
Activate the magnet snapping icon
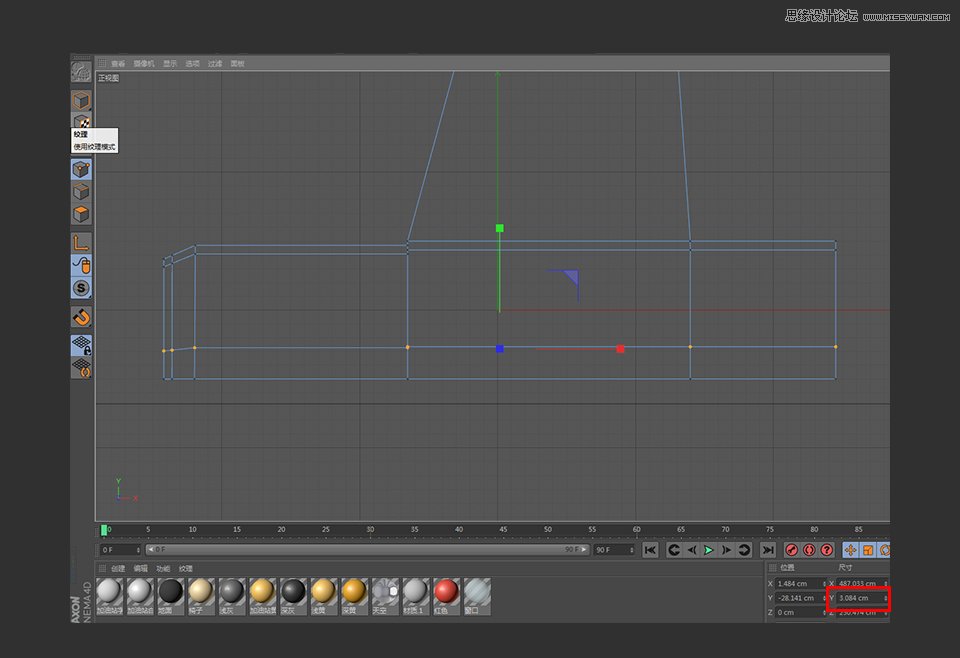[81, 317]
